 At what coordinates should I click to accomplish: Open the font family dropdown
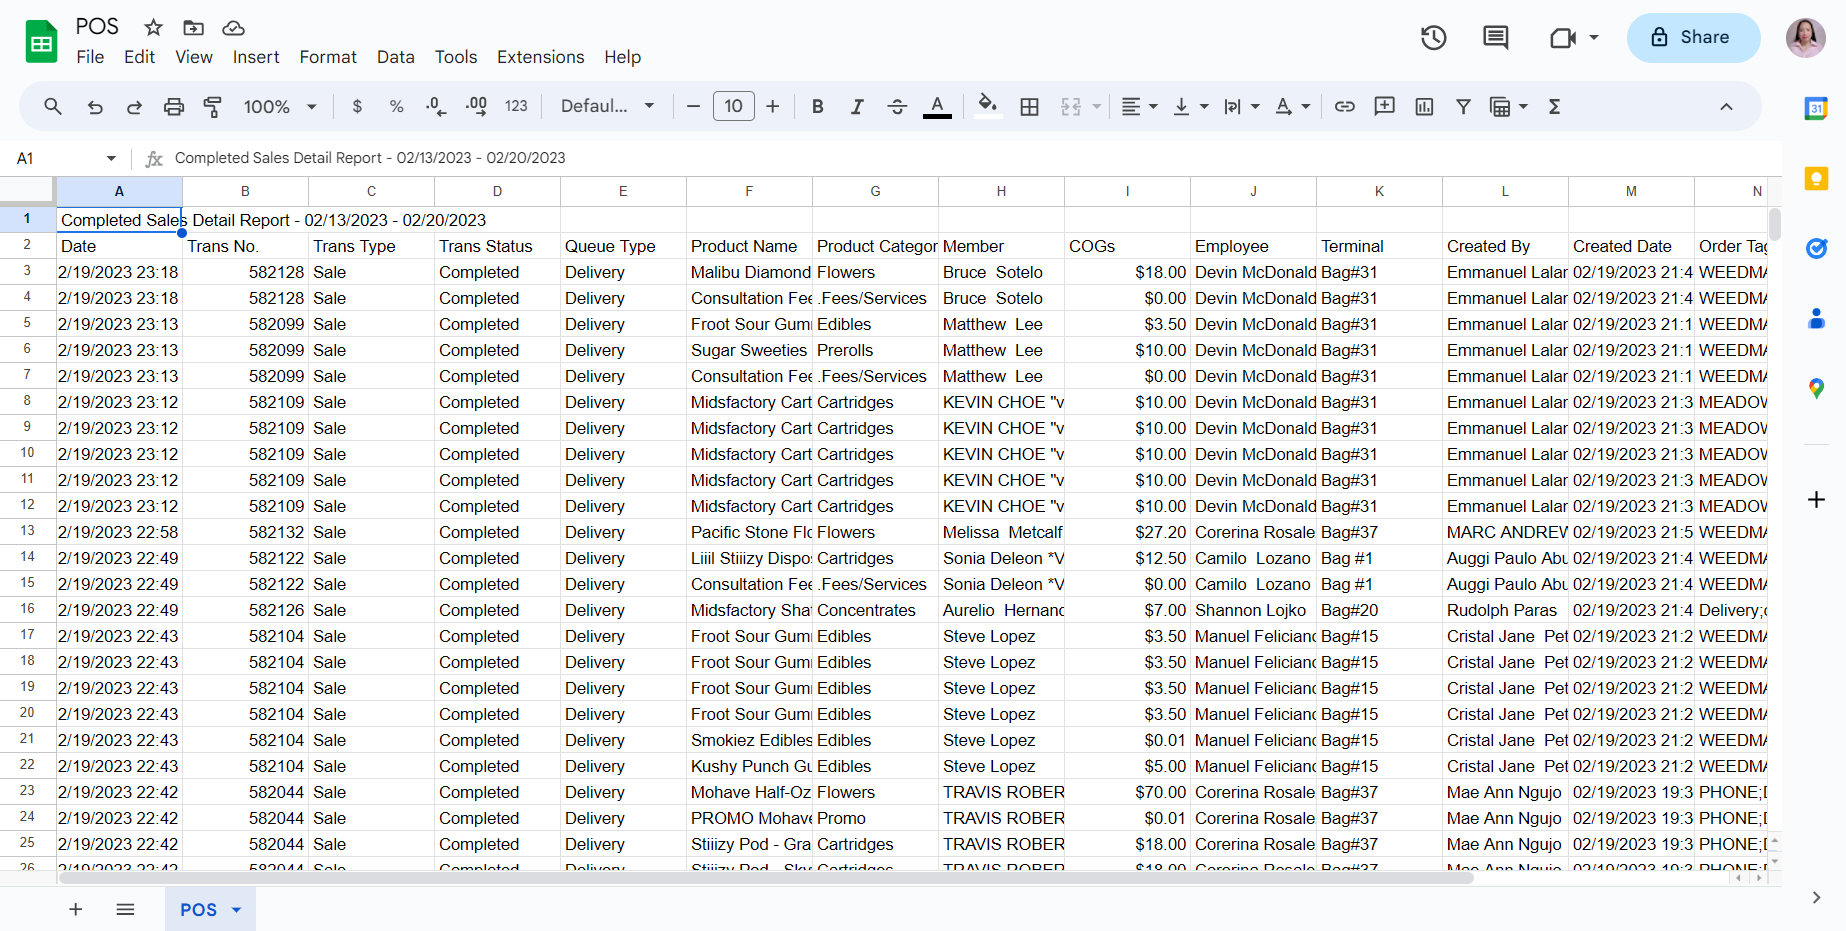(x=607, y=106)
